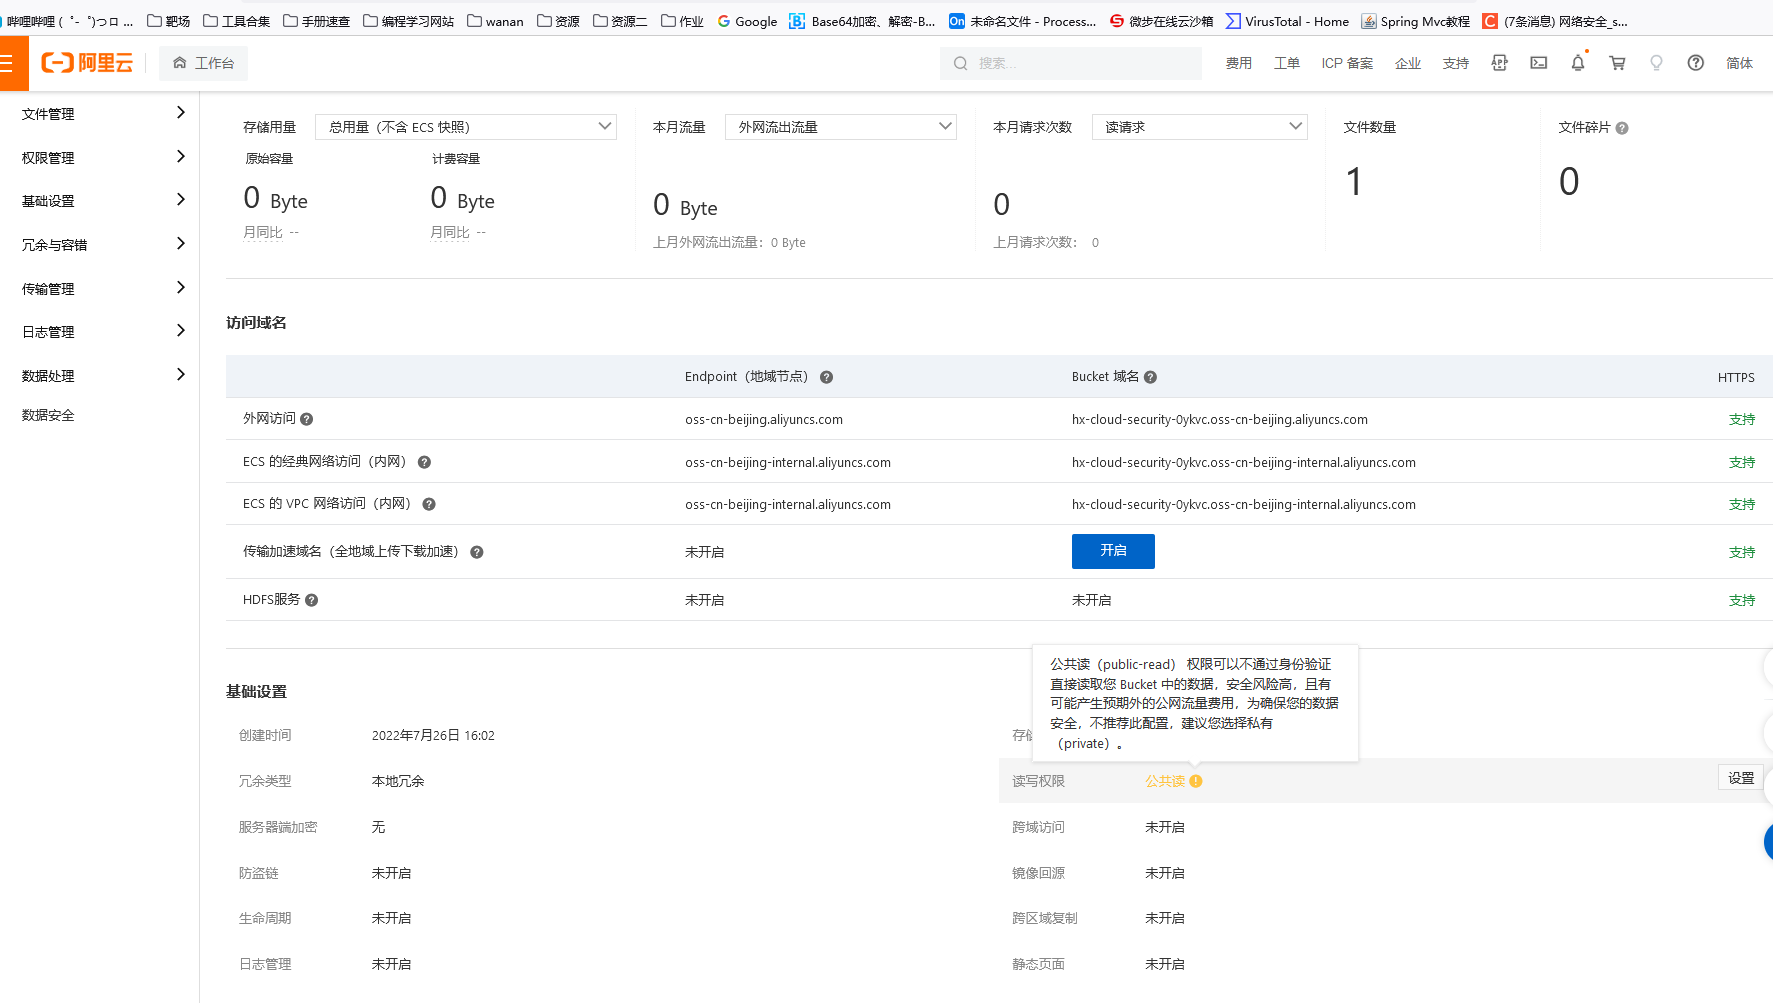Click the Aliyun logo
The image size is (1773, 1003).
(x=87, y=63)
